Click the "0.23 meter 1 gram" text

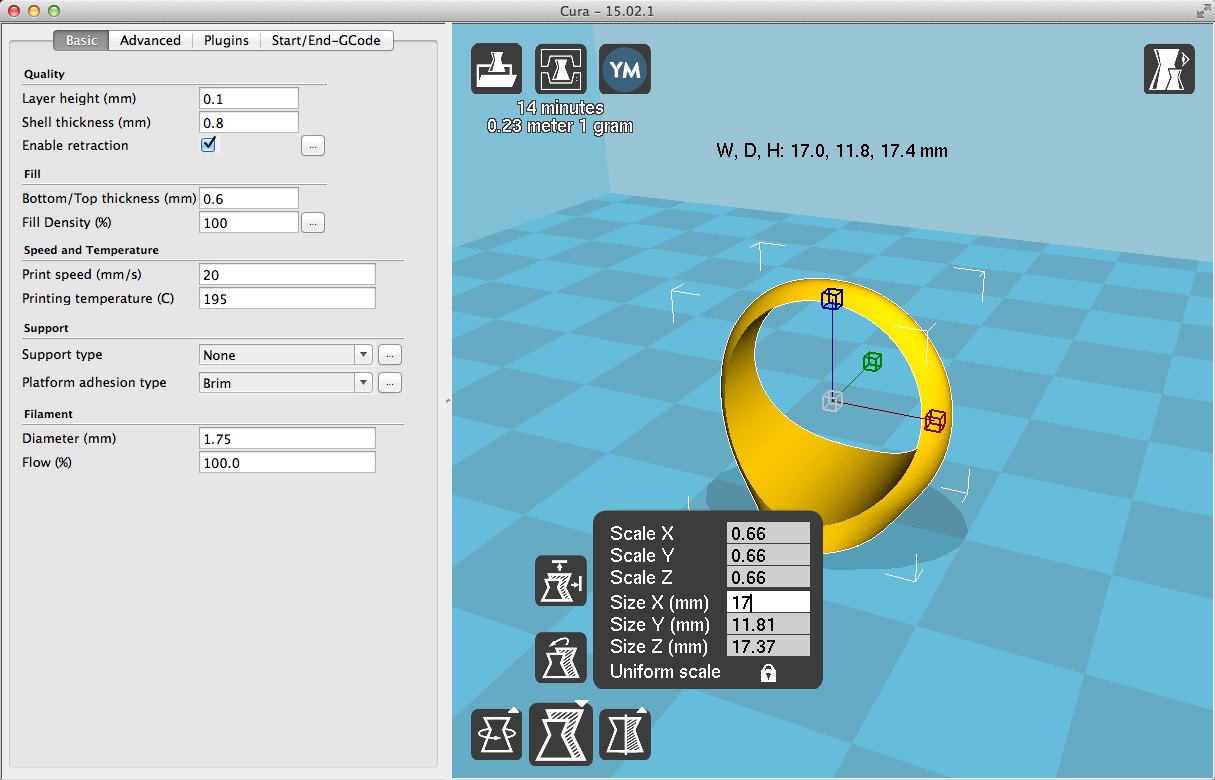560,127
